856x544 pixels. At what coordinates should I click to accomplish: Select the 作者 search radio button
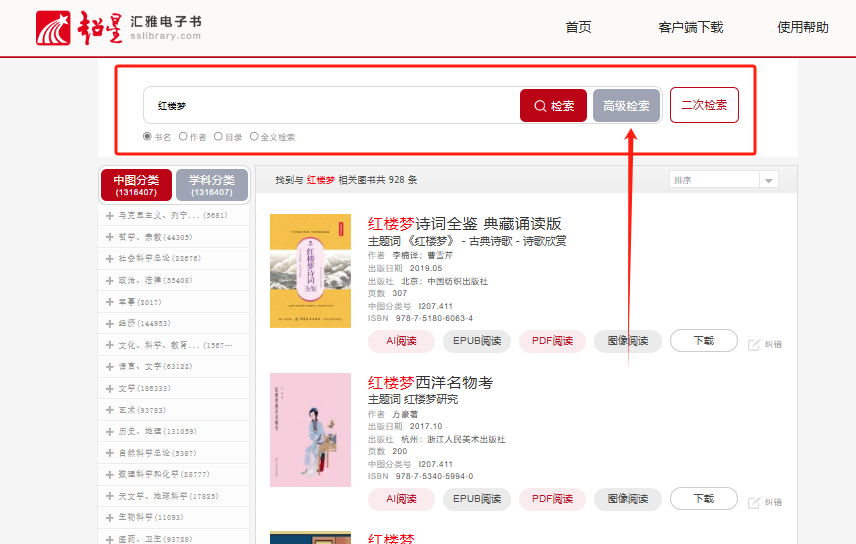click(x=183, y=137)
